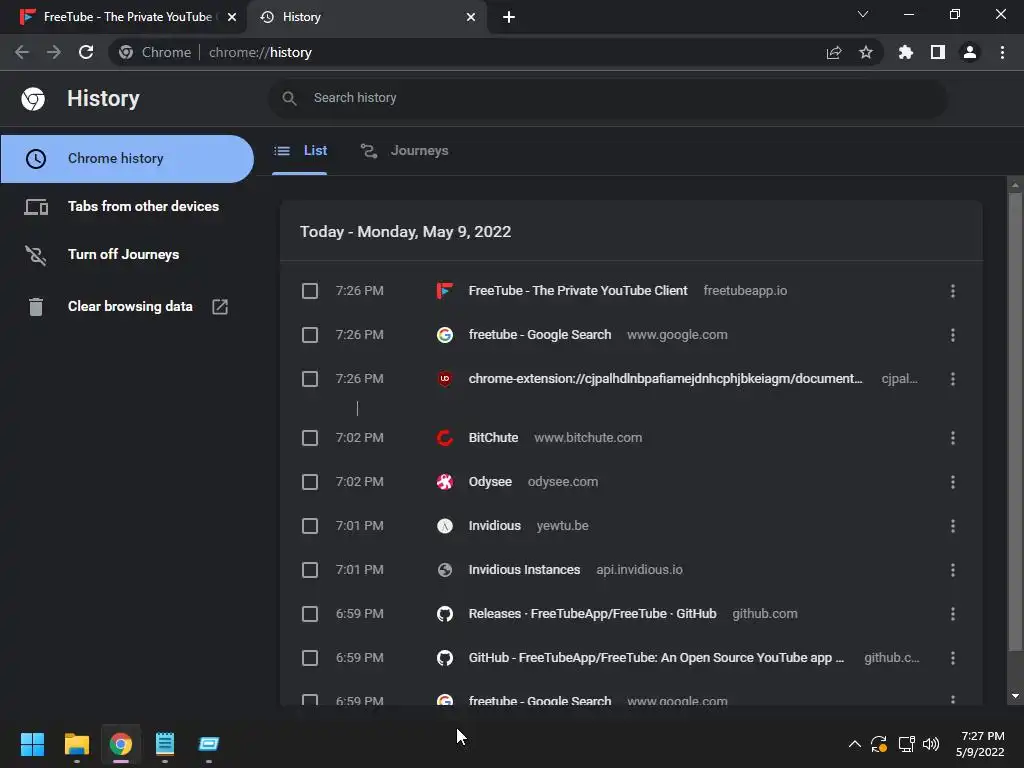Screen dimensions: 1024x768
Task: Open the Invidious Instances history link
Action: click(524, 570)
